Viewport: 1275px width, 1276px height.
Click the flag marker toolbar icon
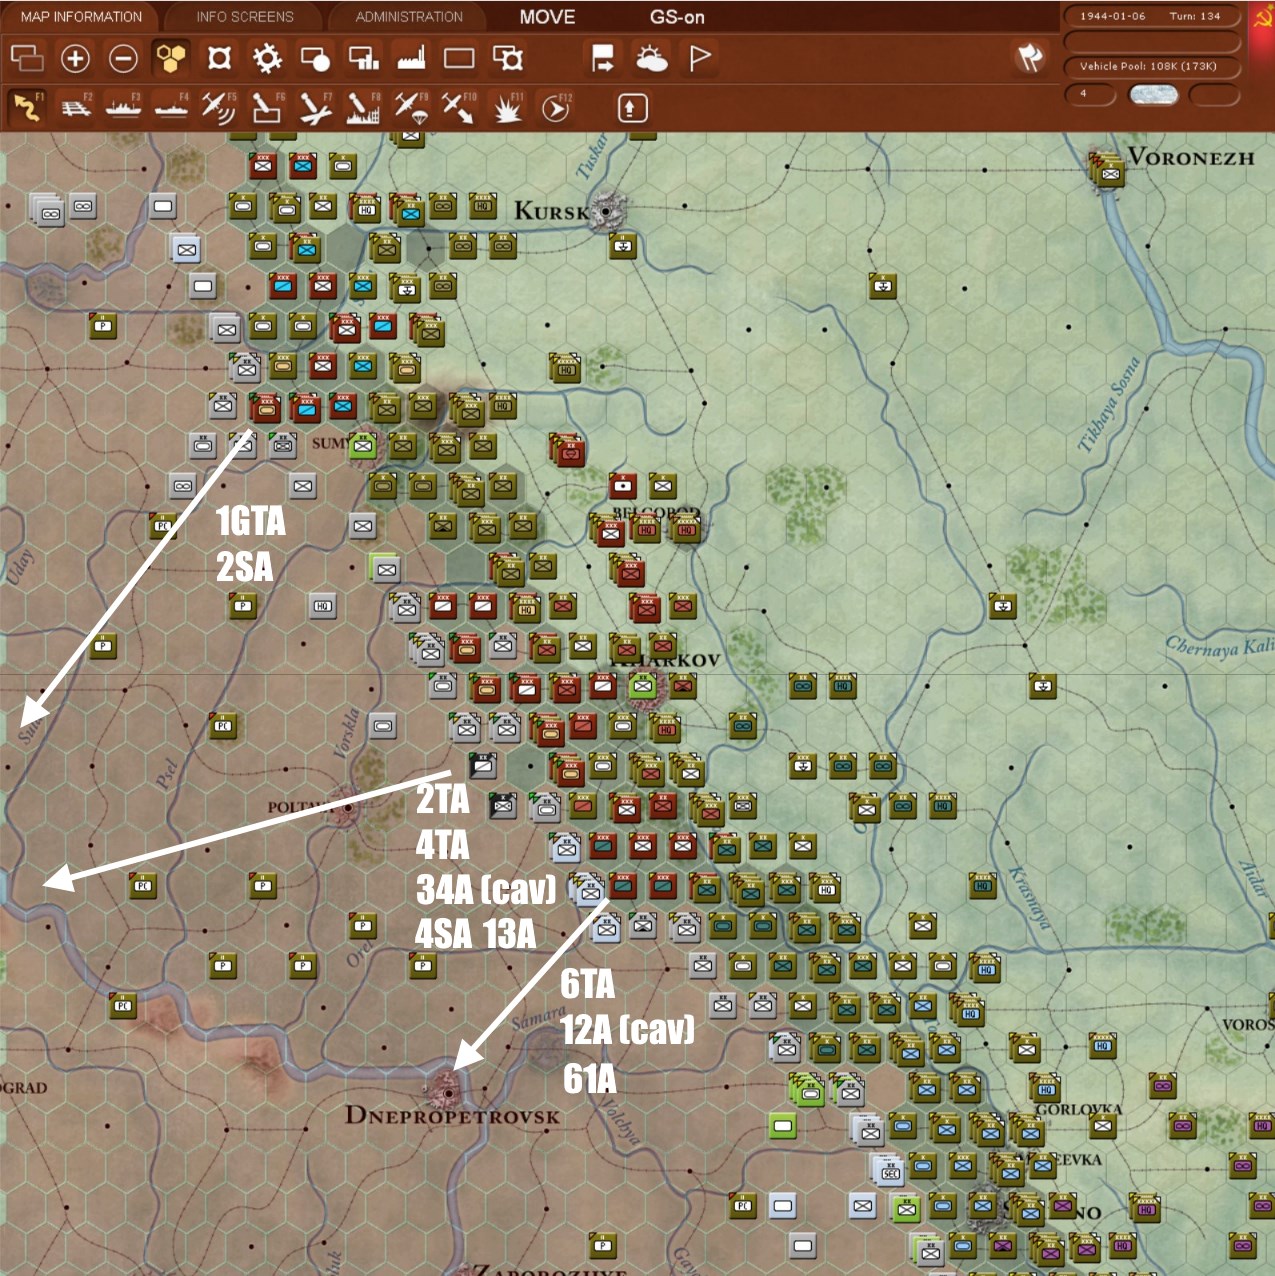pos(699,58)
